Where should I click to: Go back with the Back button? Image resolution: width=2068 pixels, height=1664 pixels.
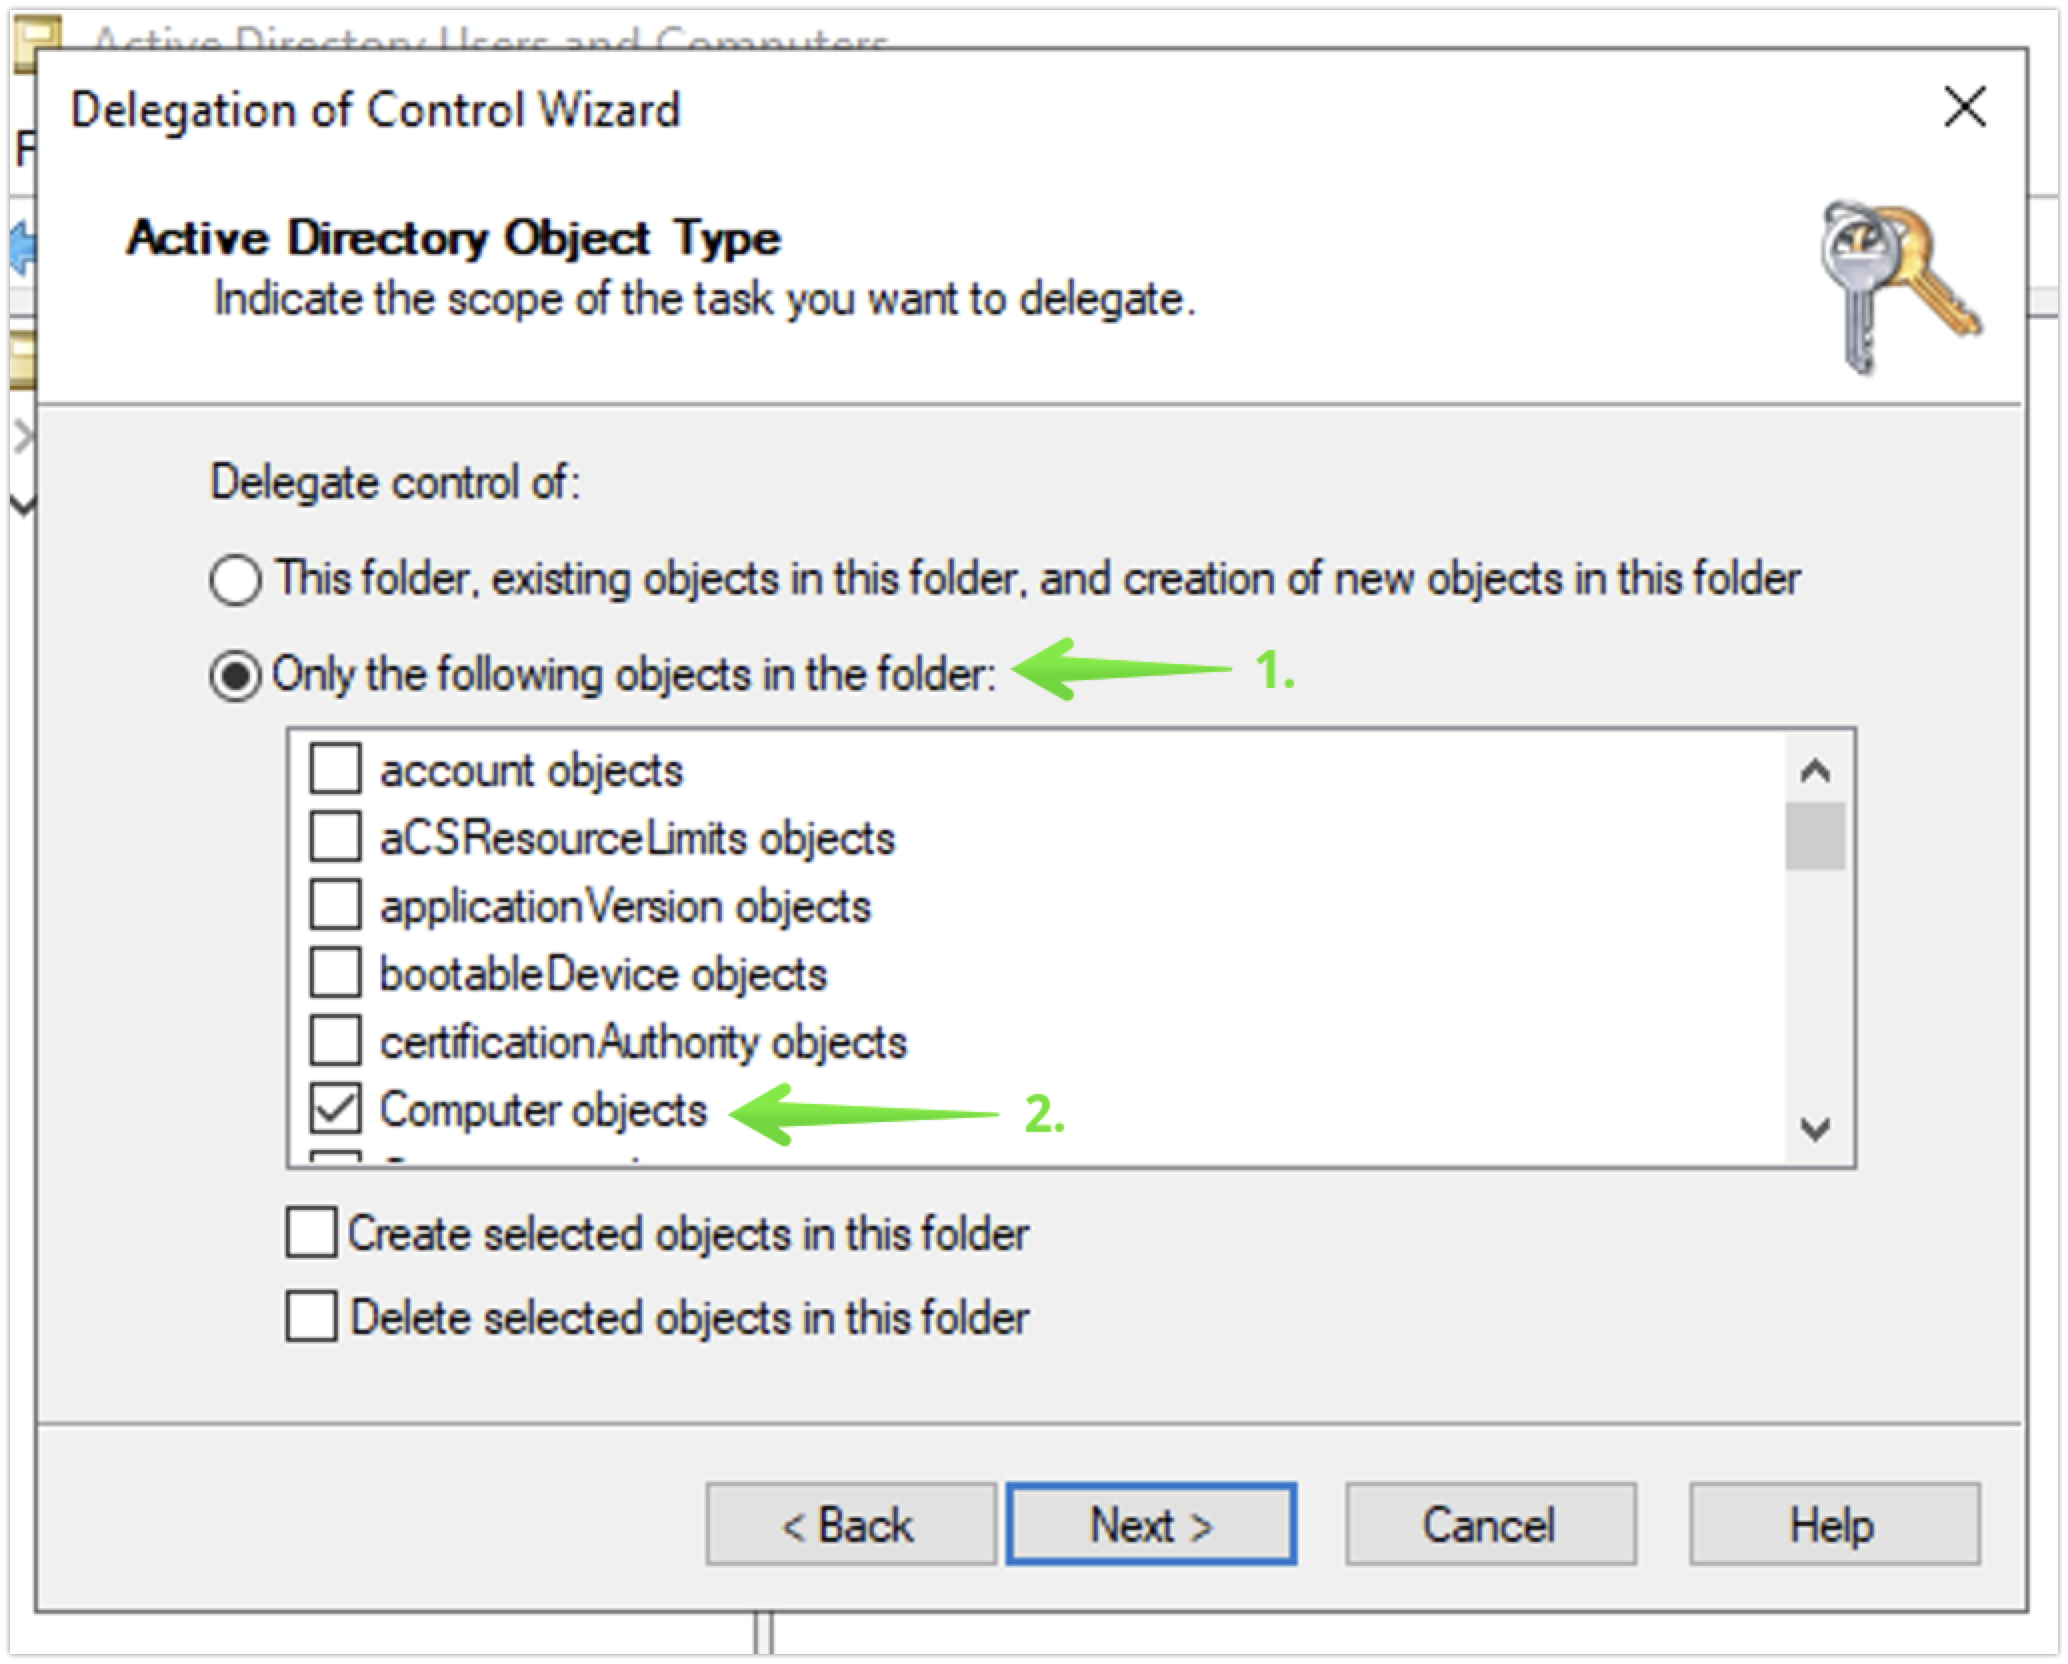pos(850,1524)
